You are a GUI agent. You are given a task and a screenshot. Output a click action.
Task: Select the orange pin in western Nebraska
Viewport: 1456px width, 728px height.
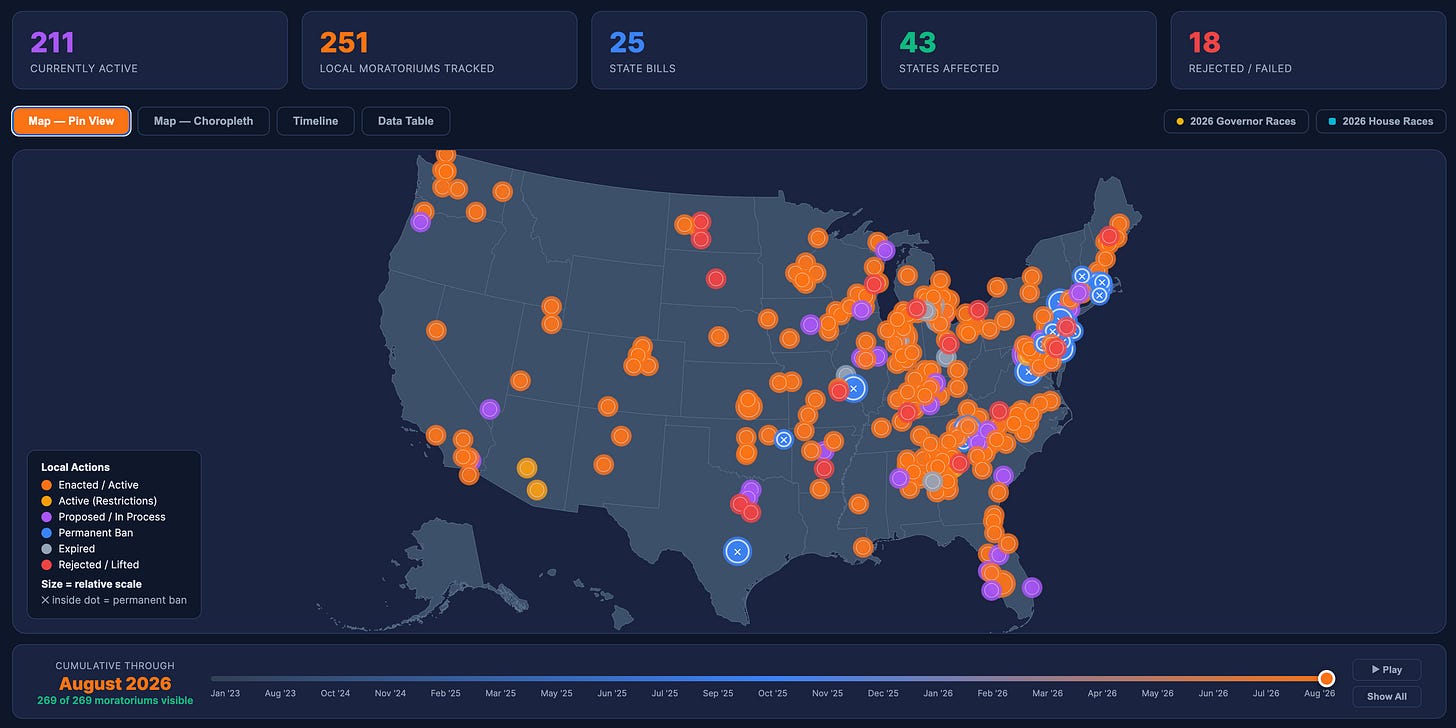(718, 336)
